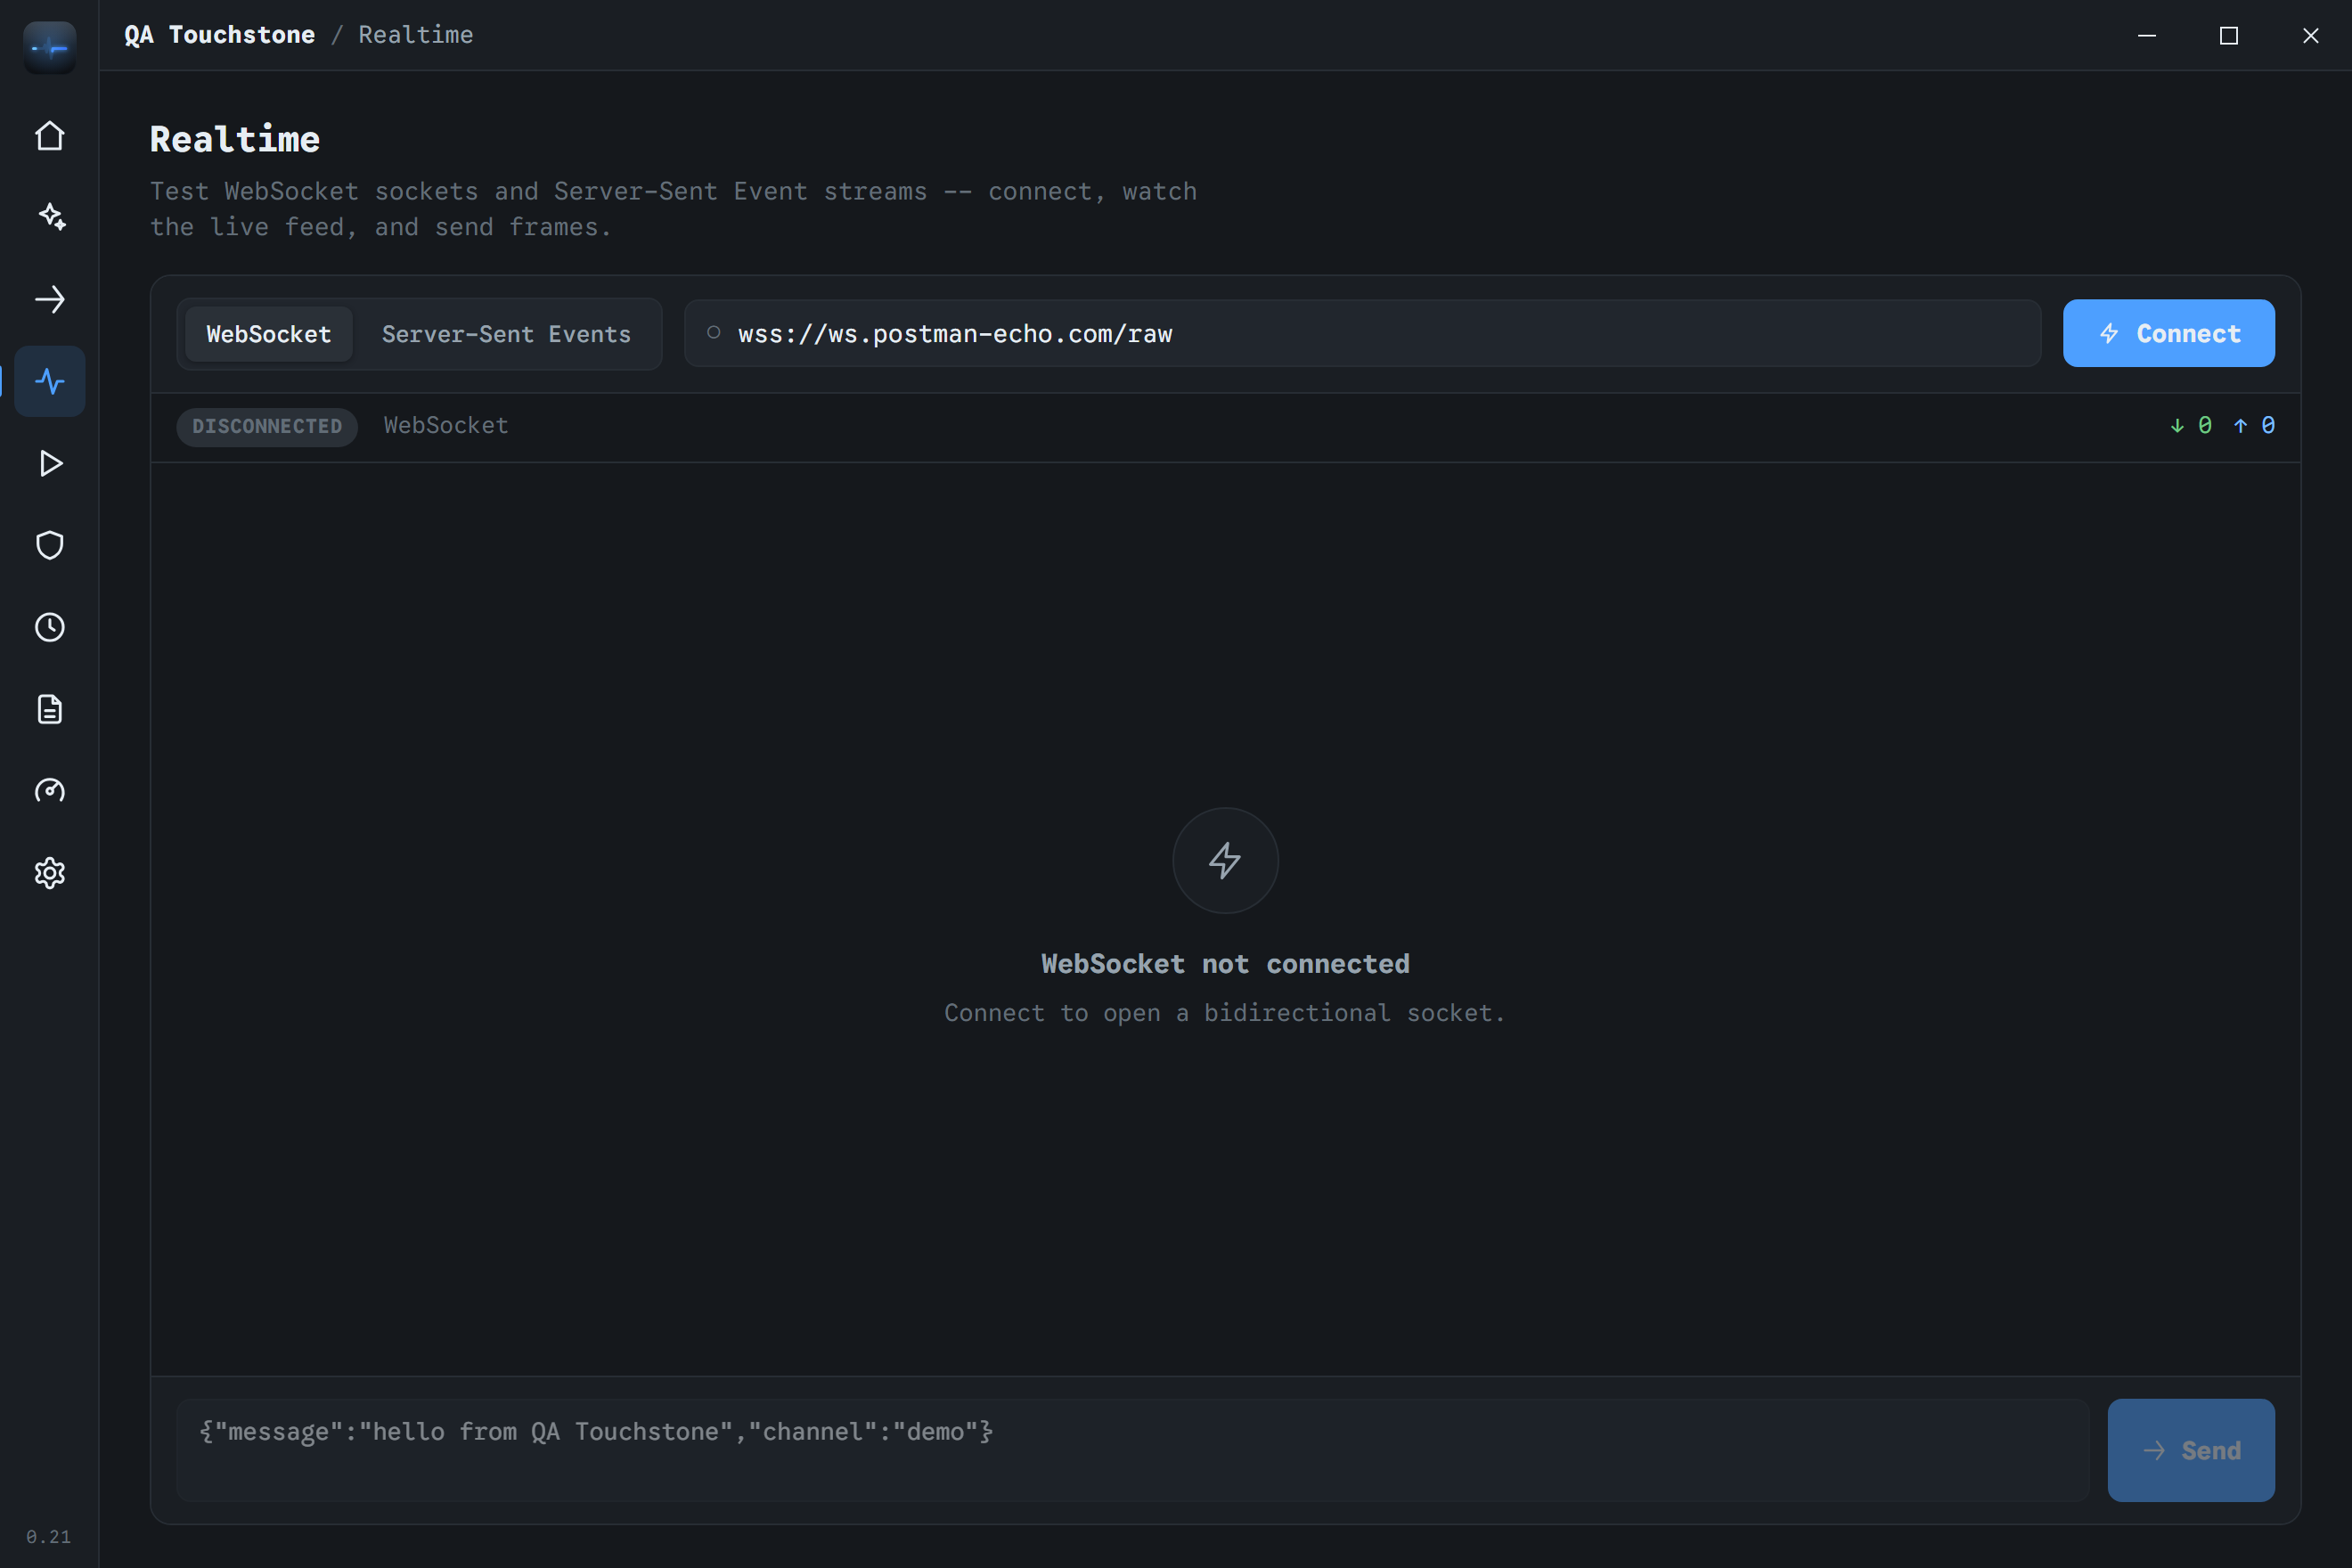2352x1568 pixels.
Task: Focus the JSON message input box
Action: tap(1132, 1450)
